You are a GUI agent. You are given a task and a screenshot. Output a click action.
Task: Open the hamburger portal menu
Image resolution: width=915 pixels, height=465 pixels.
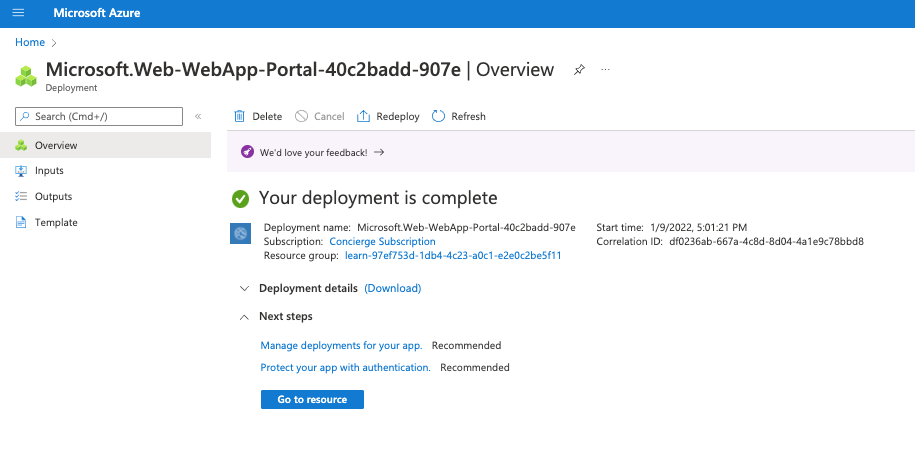tap(18, 13)
